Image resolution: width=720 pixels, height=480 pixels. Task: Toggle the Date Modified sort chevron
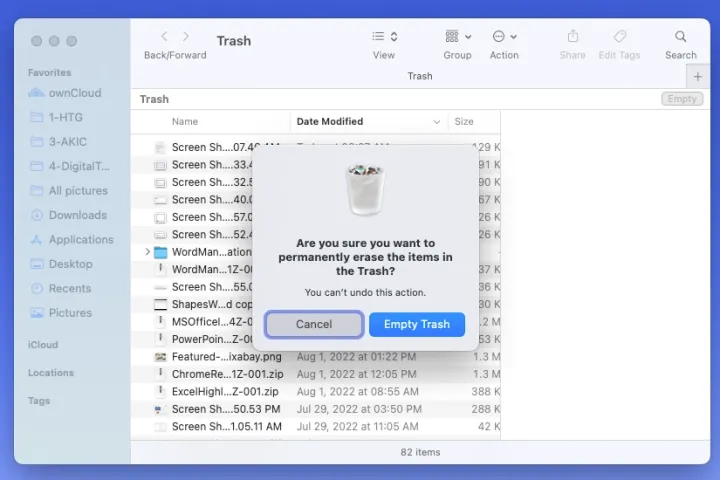click(437, 122)
